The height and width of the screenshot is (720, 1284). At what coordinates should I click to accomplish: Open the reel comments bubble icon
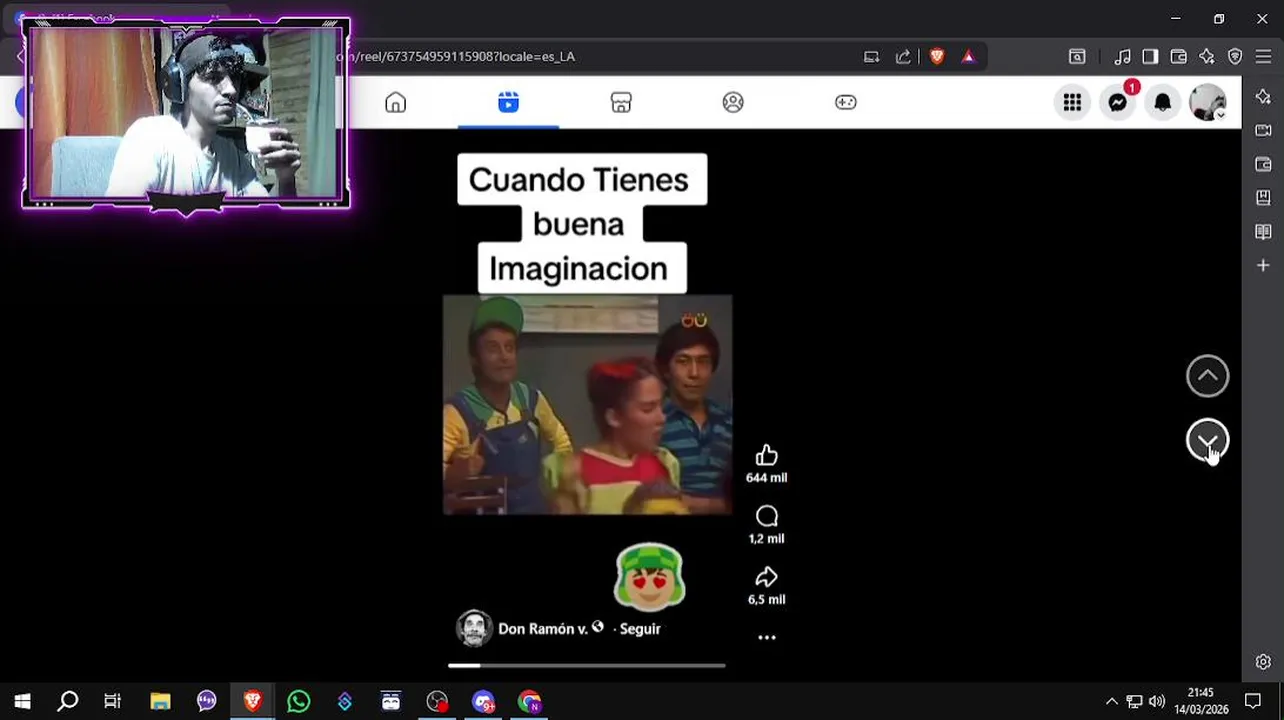coord(767,516)
